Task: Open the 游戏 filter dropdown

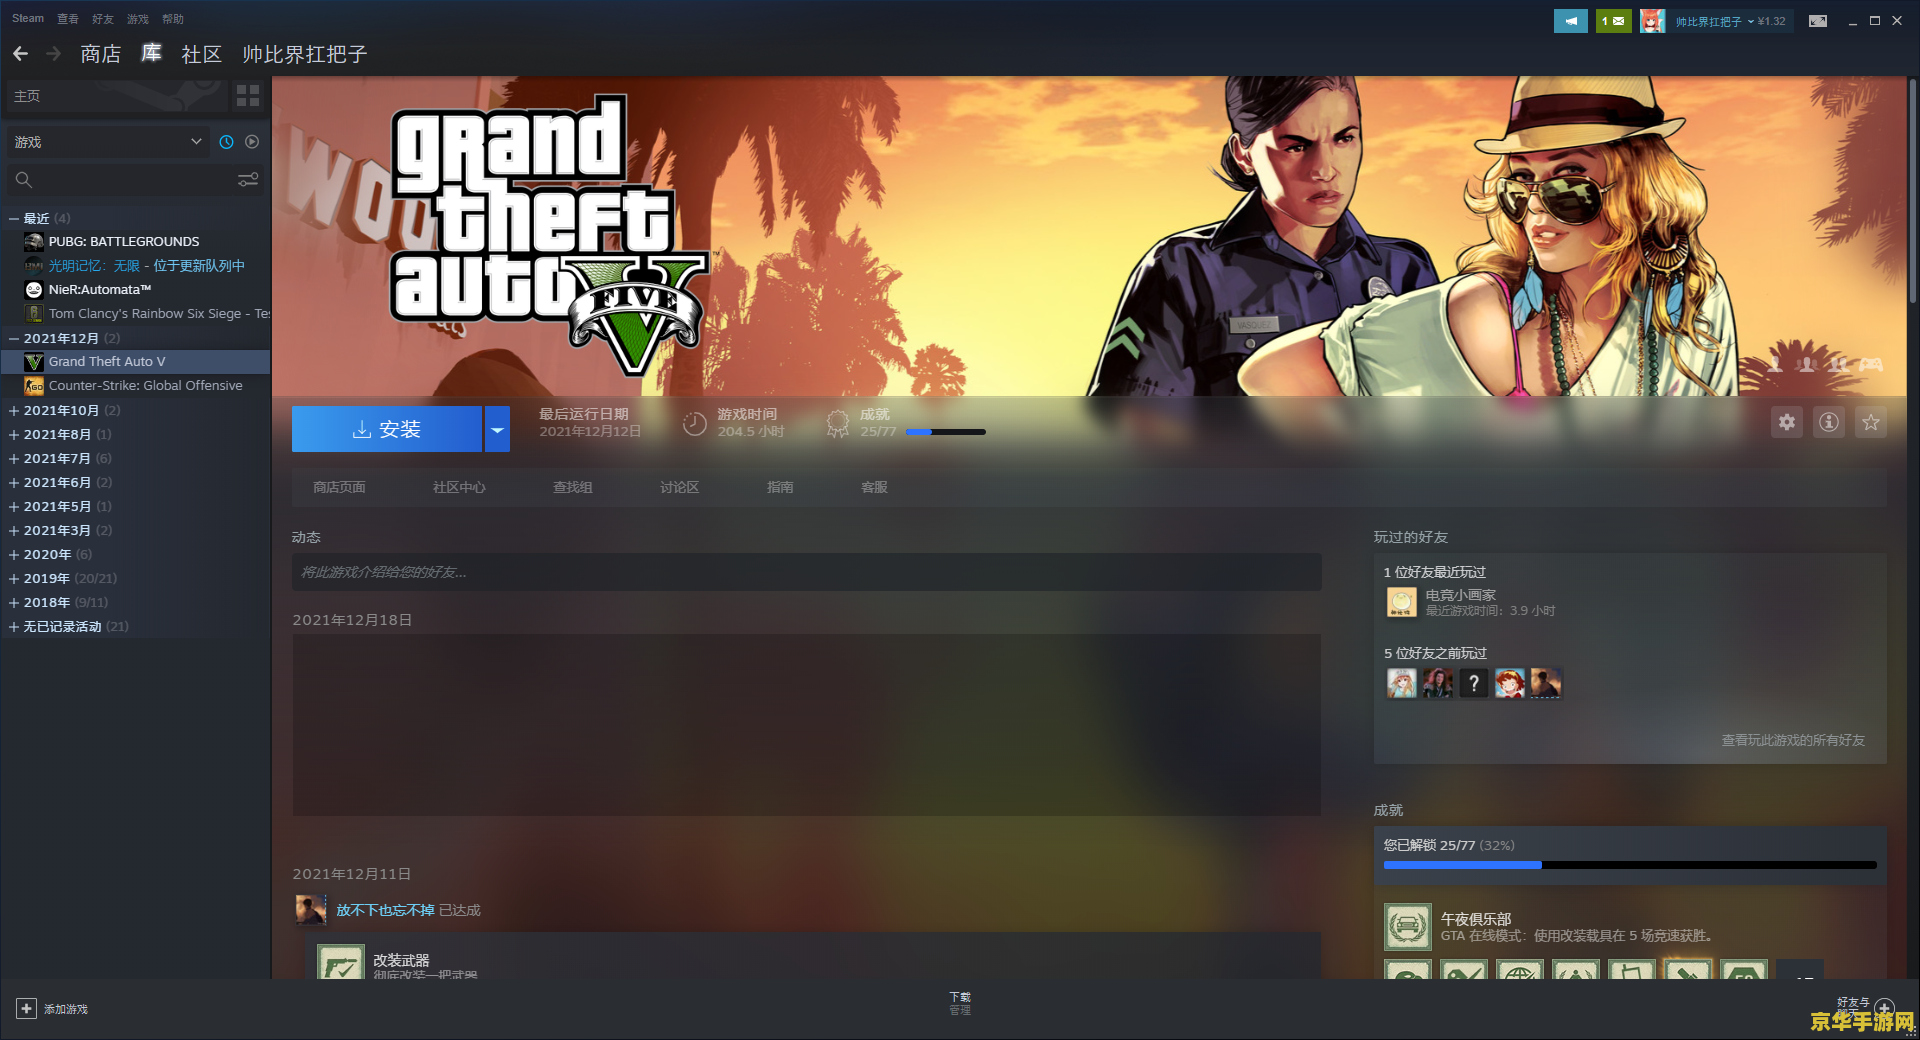Action: pos(109,142)
